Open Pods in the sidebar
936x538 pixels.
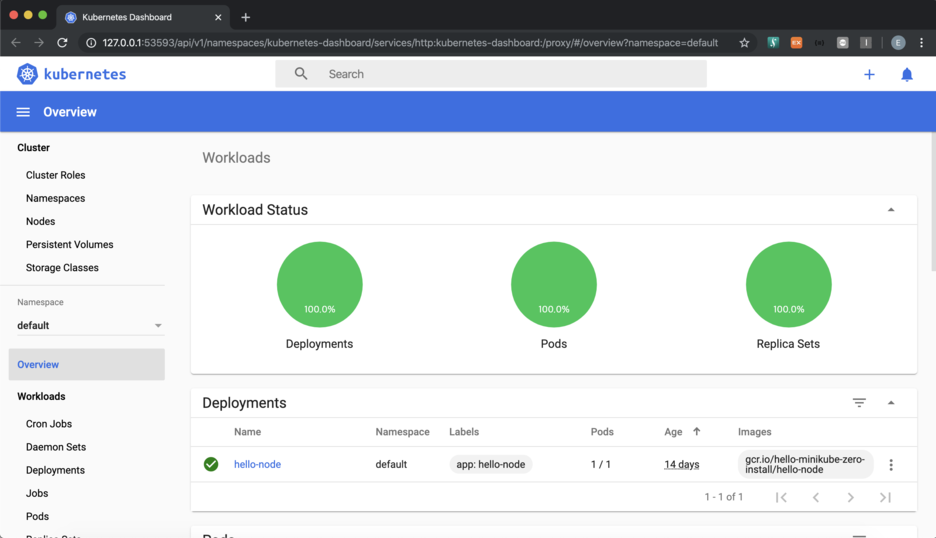[38, 517]
